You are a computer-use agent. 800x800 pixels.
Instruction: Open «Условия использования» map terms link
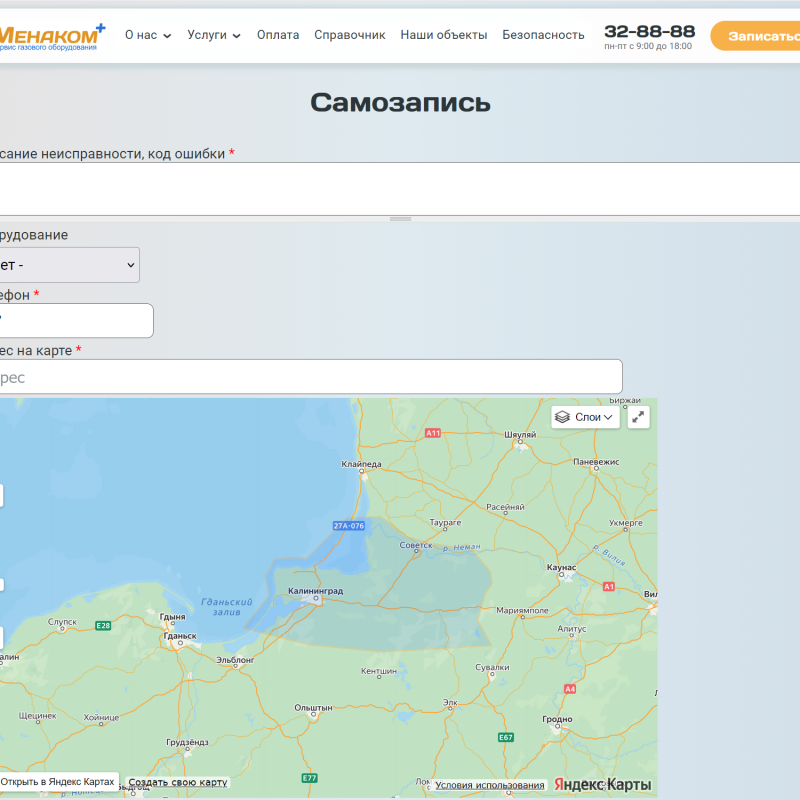[490, 785]
